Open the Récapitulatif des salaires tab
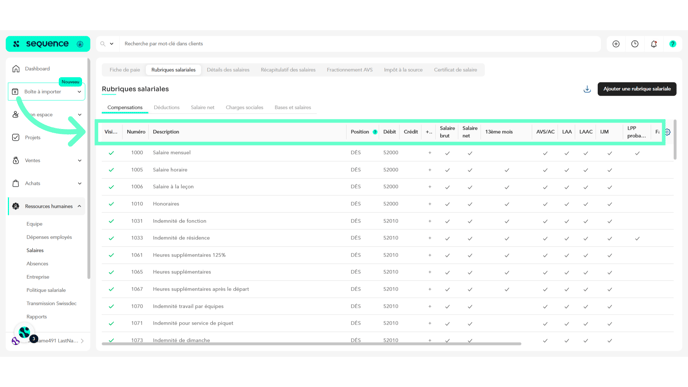Image resolution: width=688 pixels, height=387 pixels. click(x=288, y=70)
